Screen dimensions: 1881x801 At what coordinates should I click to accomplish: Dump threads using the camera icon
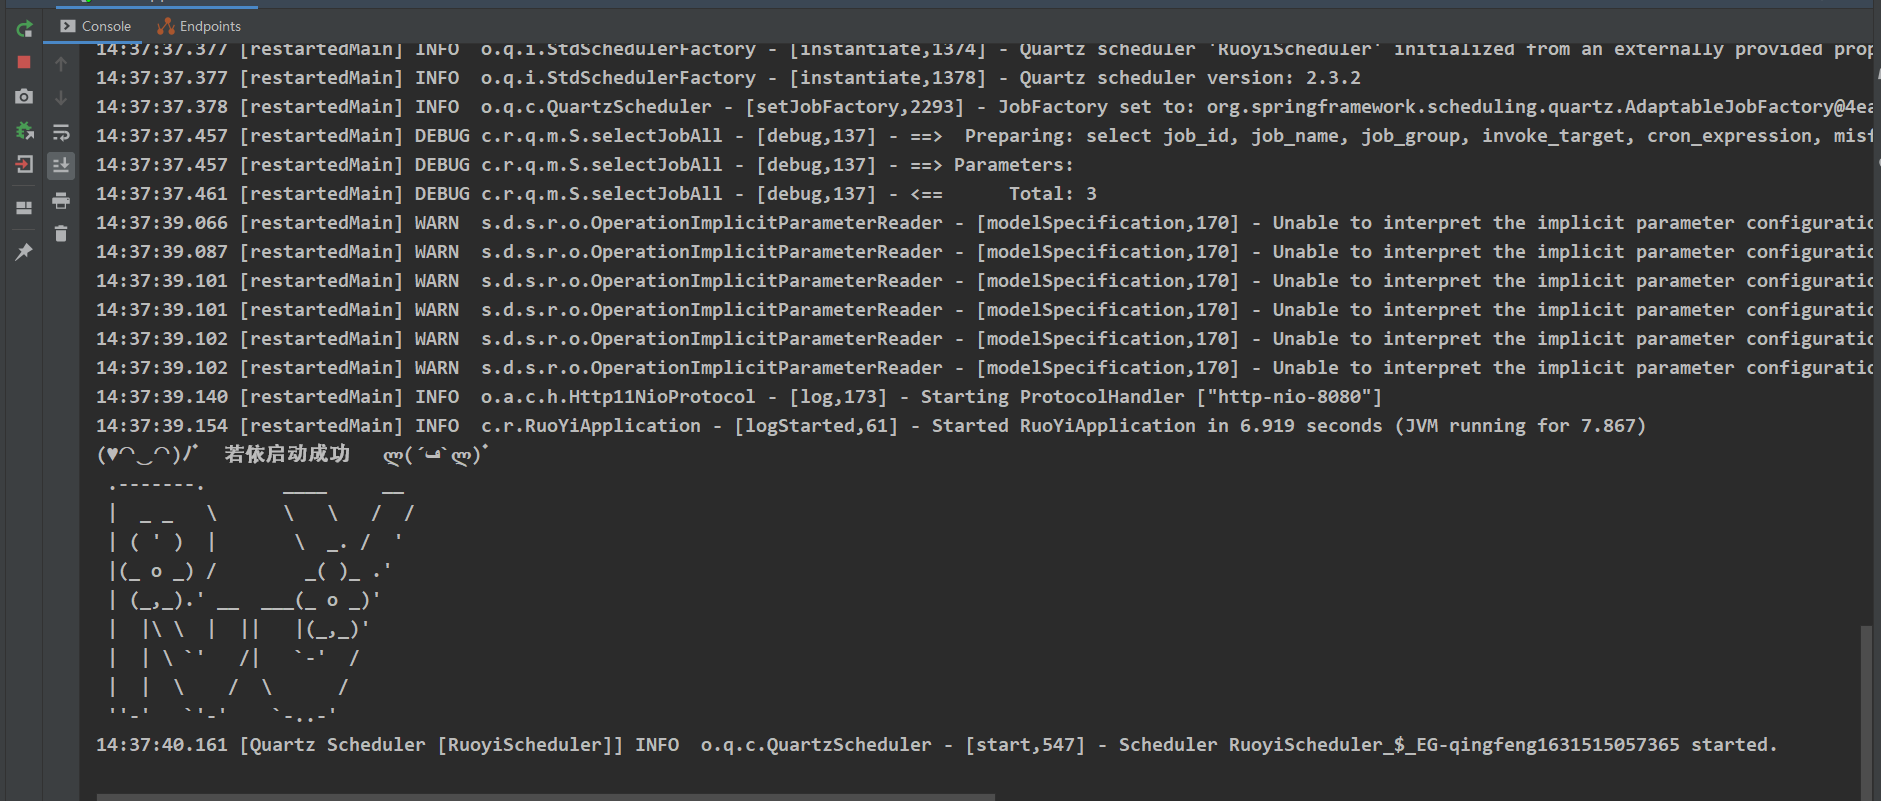click(x=24, y=96)
